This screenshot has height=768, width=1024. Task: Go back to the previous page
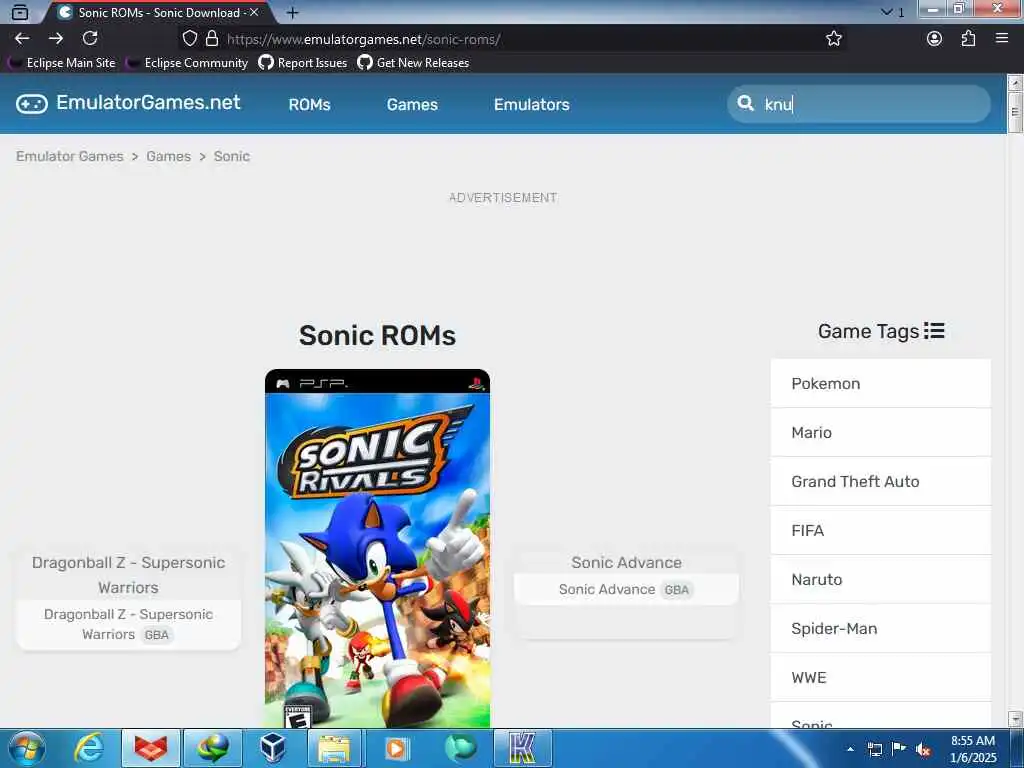(x=22, y=39)
